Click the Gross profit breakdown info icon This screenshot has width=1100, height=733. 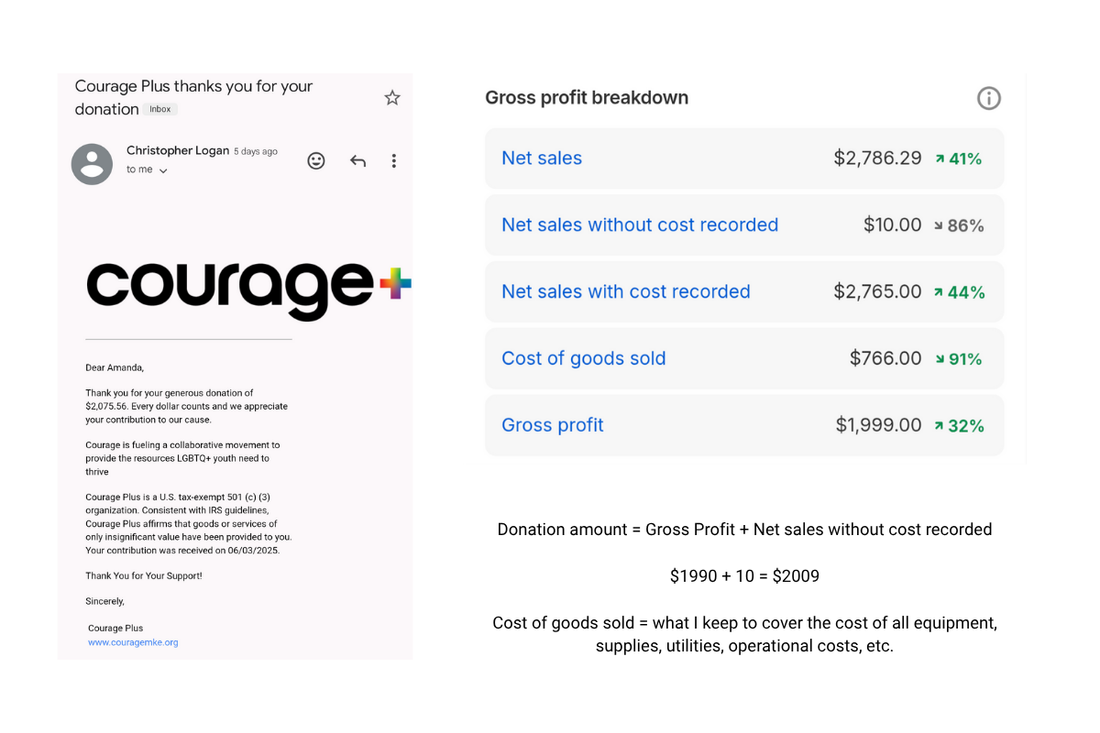tap(988, 98)
